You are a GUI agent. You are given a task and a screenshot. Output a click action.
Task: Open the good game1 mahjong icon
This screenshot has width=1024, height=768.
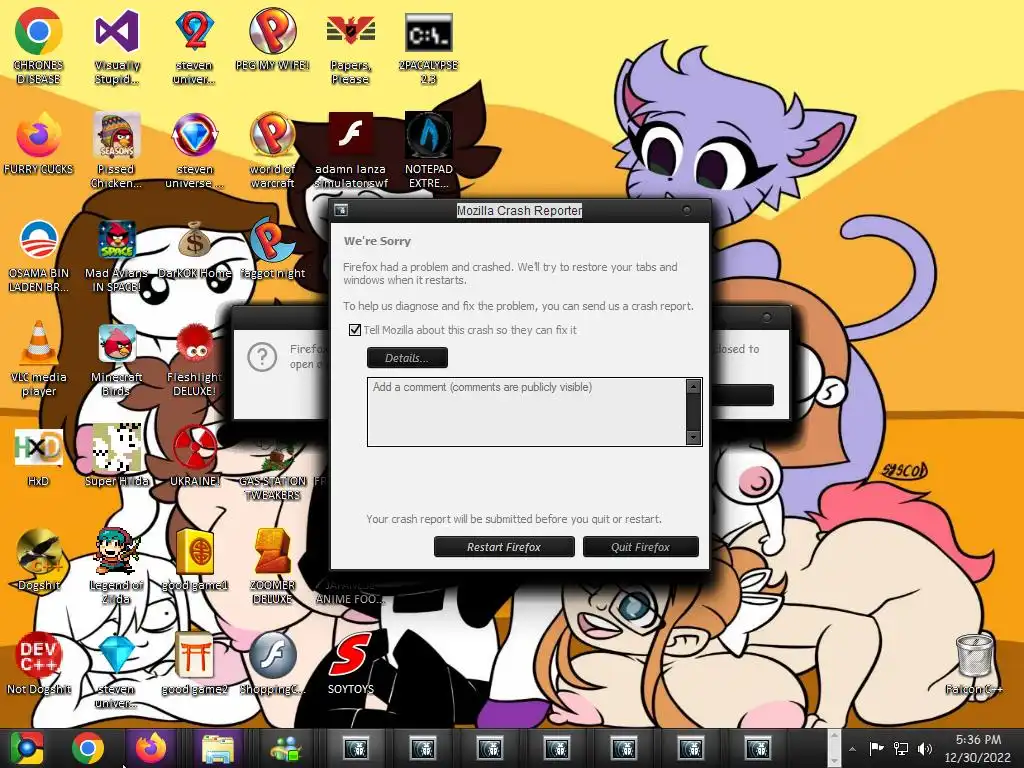tap(195, 560)
